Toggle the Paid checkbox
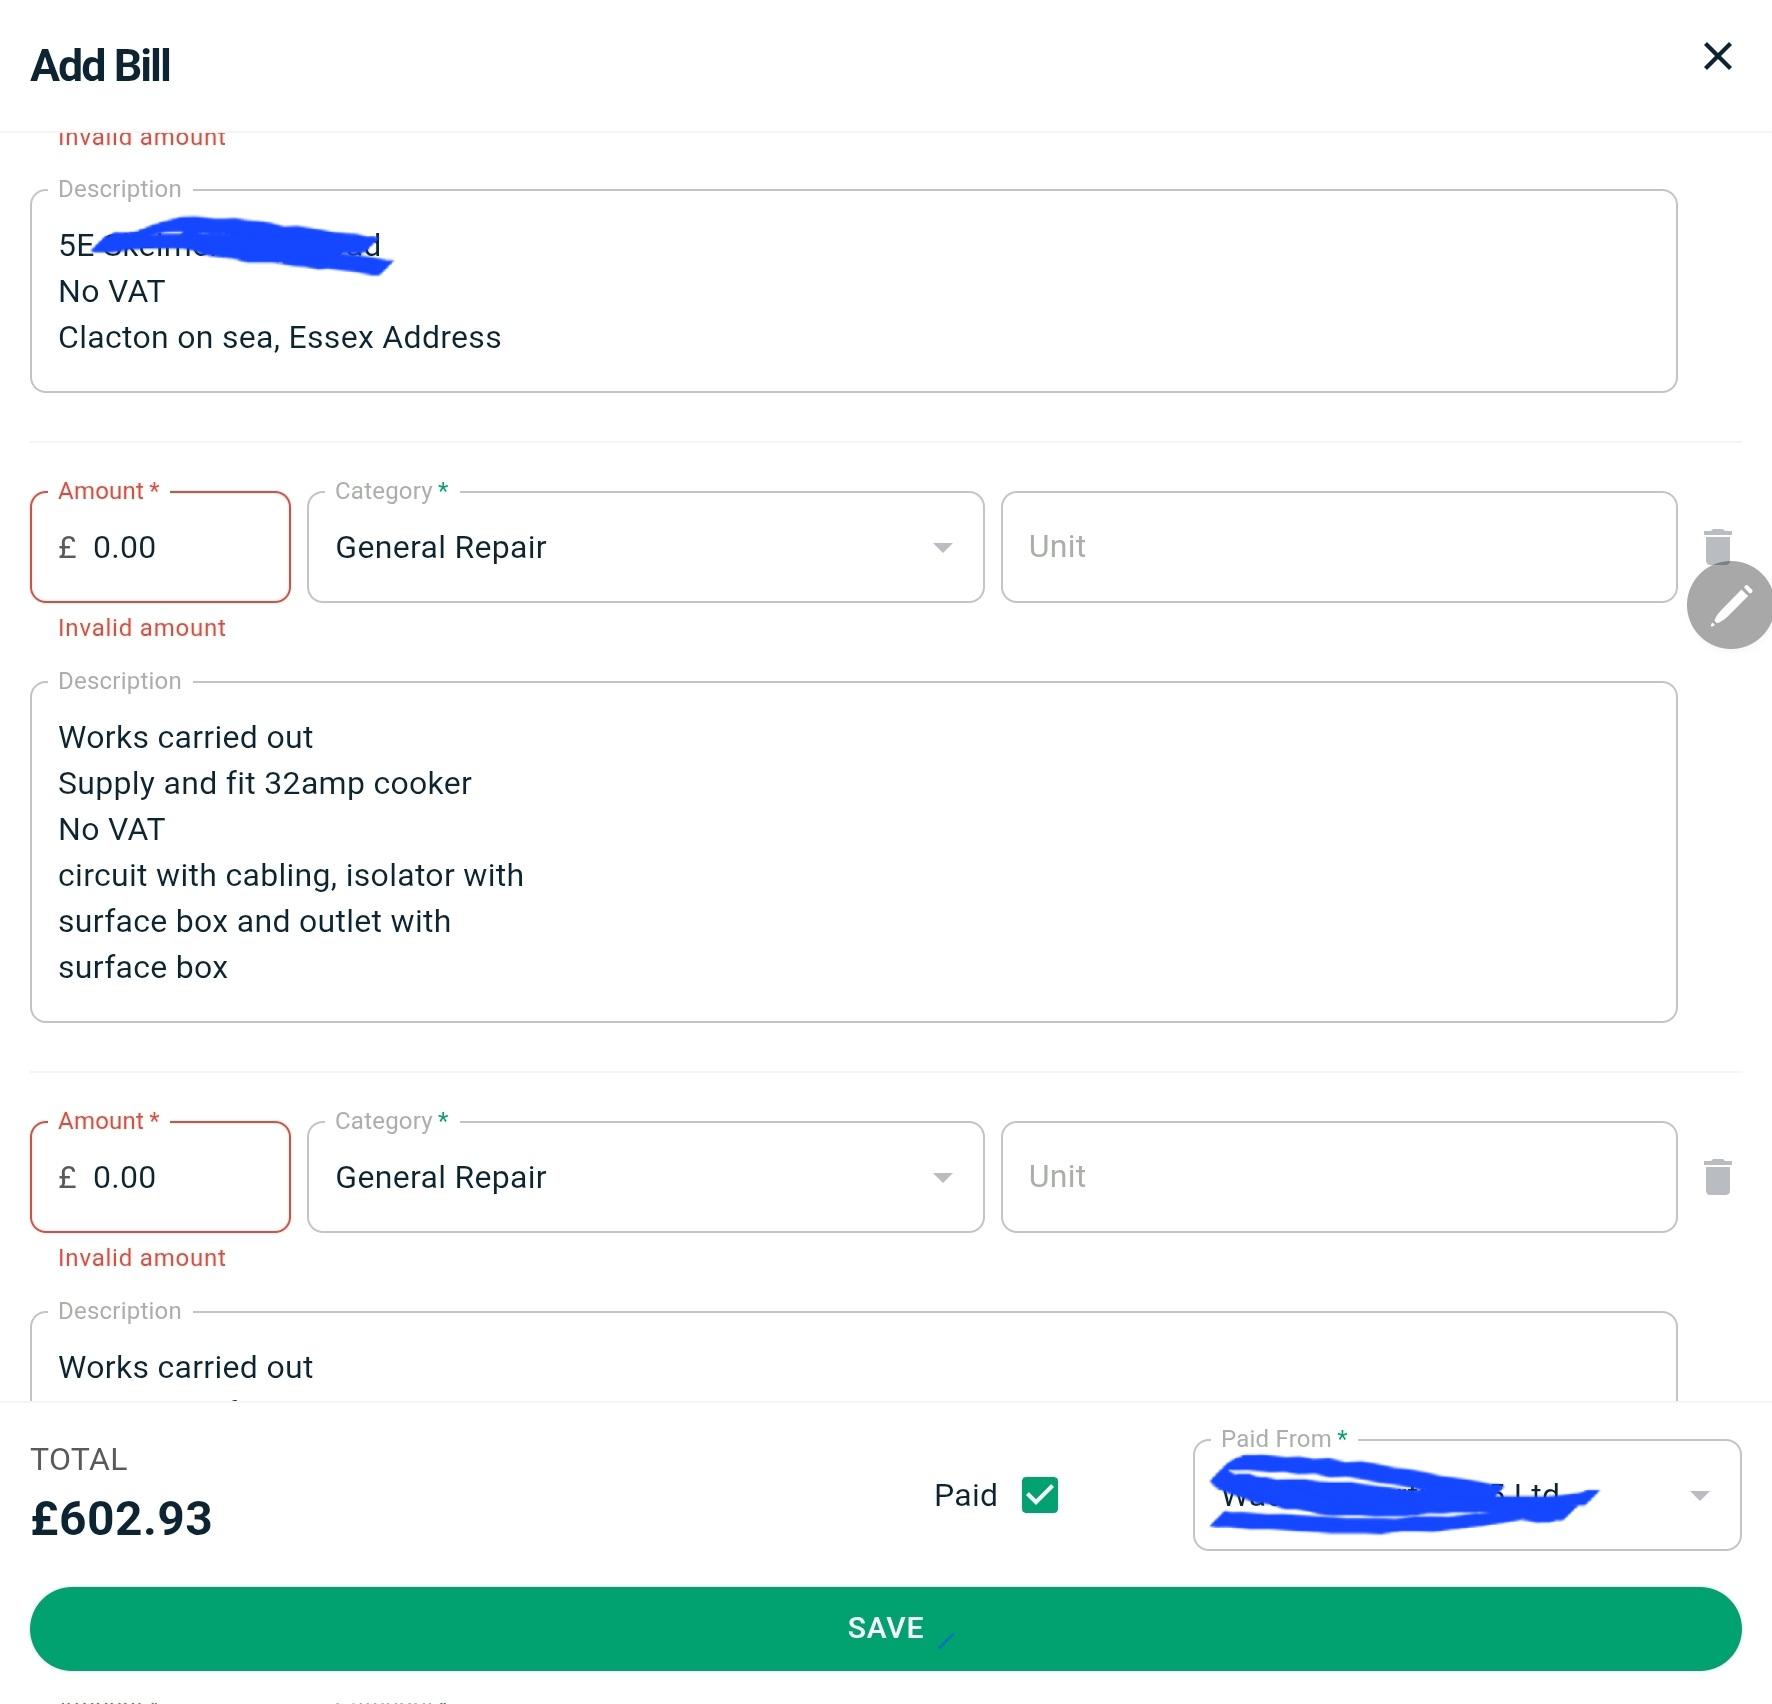The image size is (1772, 1704). click(x=1039, y=1495)
